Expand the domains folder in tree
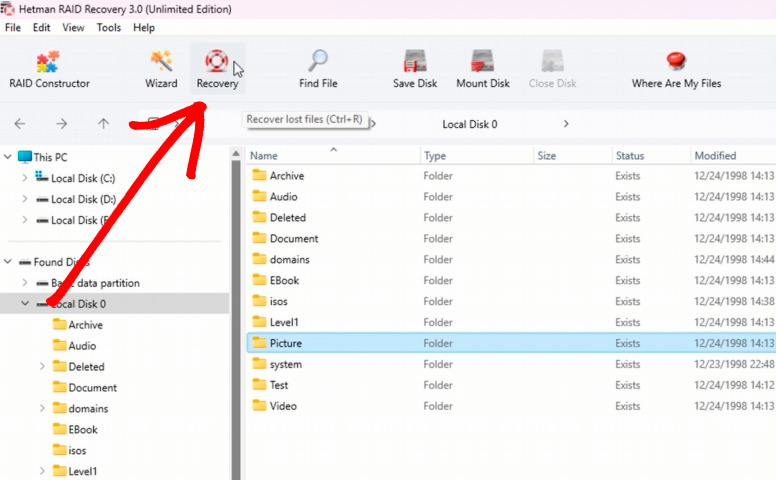This screenshot has width=776, height=480. [x=42, y=408]
